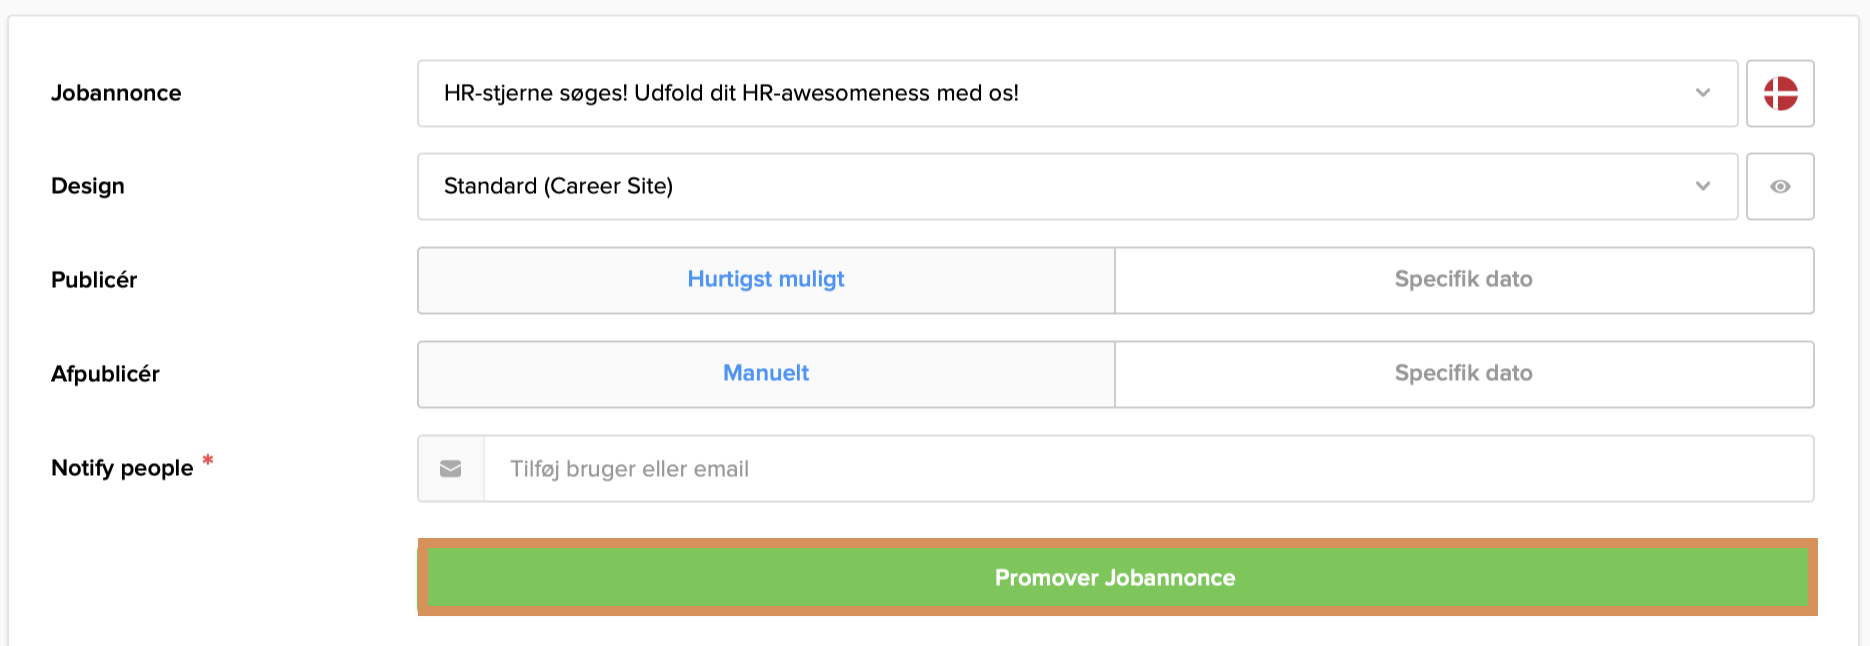Image resolution: width=1870 pixels, height=646 pixels.
Task: Click the "Publicér" field label
Action: 94,280
